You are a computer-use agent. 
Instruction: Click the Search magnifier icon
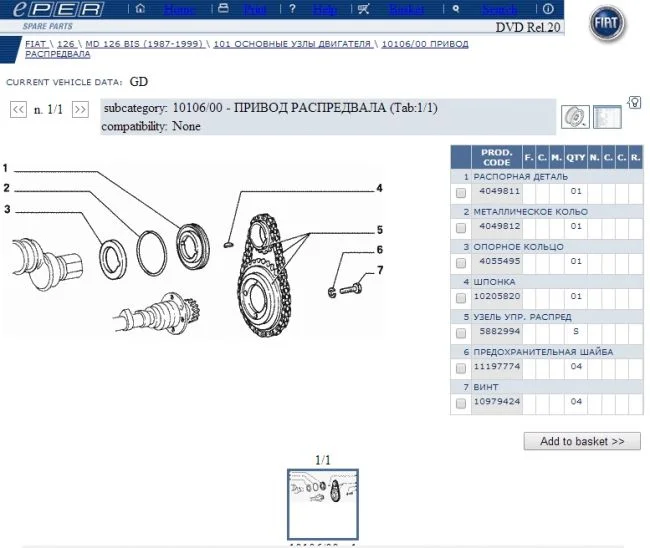[456, 9]
